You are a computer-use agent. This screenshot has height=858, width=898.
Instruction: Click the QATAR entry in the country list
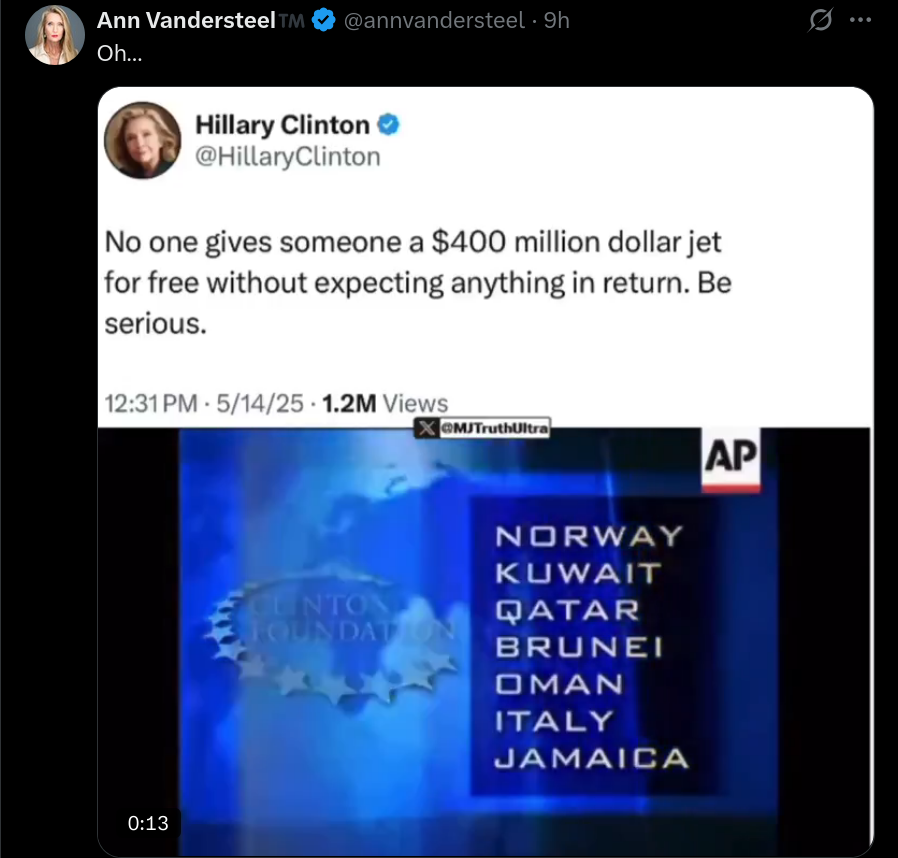(x=568, y=611)
